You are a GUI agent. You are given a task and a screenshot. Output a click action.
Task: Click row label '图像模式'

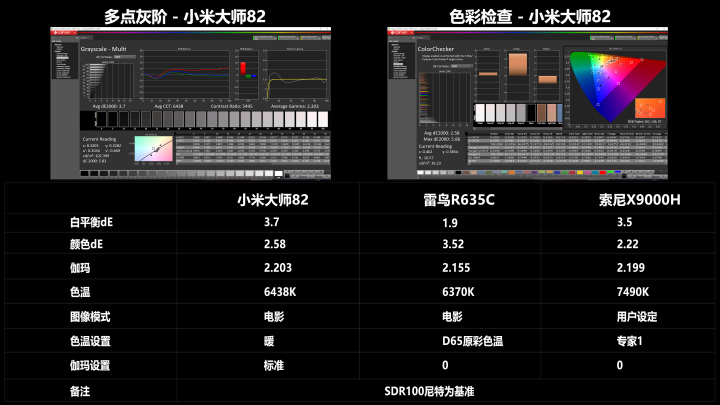[x=90, y=317]
